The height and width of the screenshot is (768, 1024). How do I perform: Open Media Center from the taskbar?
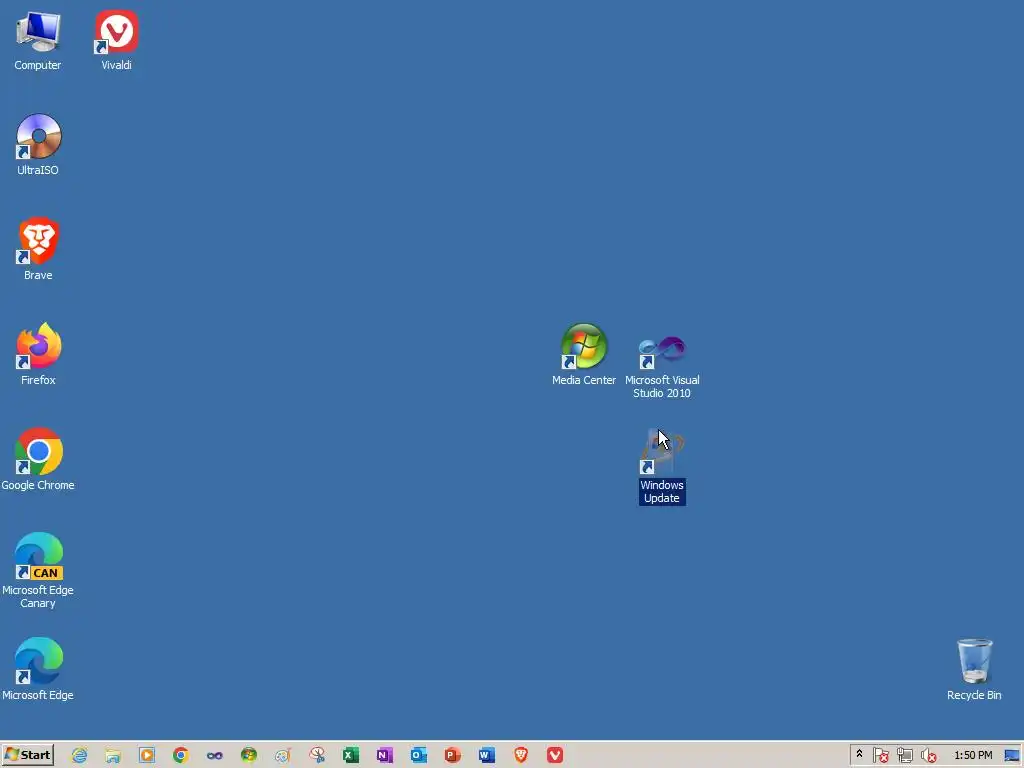point(249,756)
